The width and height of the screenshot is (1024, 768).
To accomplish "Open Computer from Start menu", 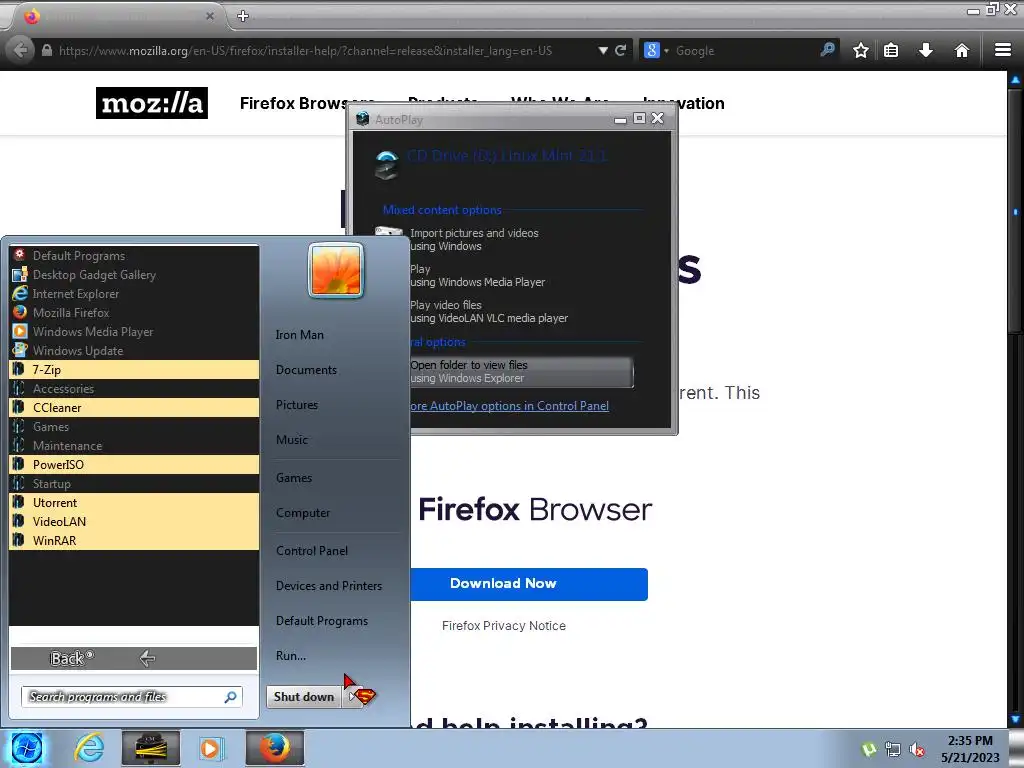I will pos(303,513).
